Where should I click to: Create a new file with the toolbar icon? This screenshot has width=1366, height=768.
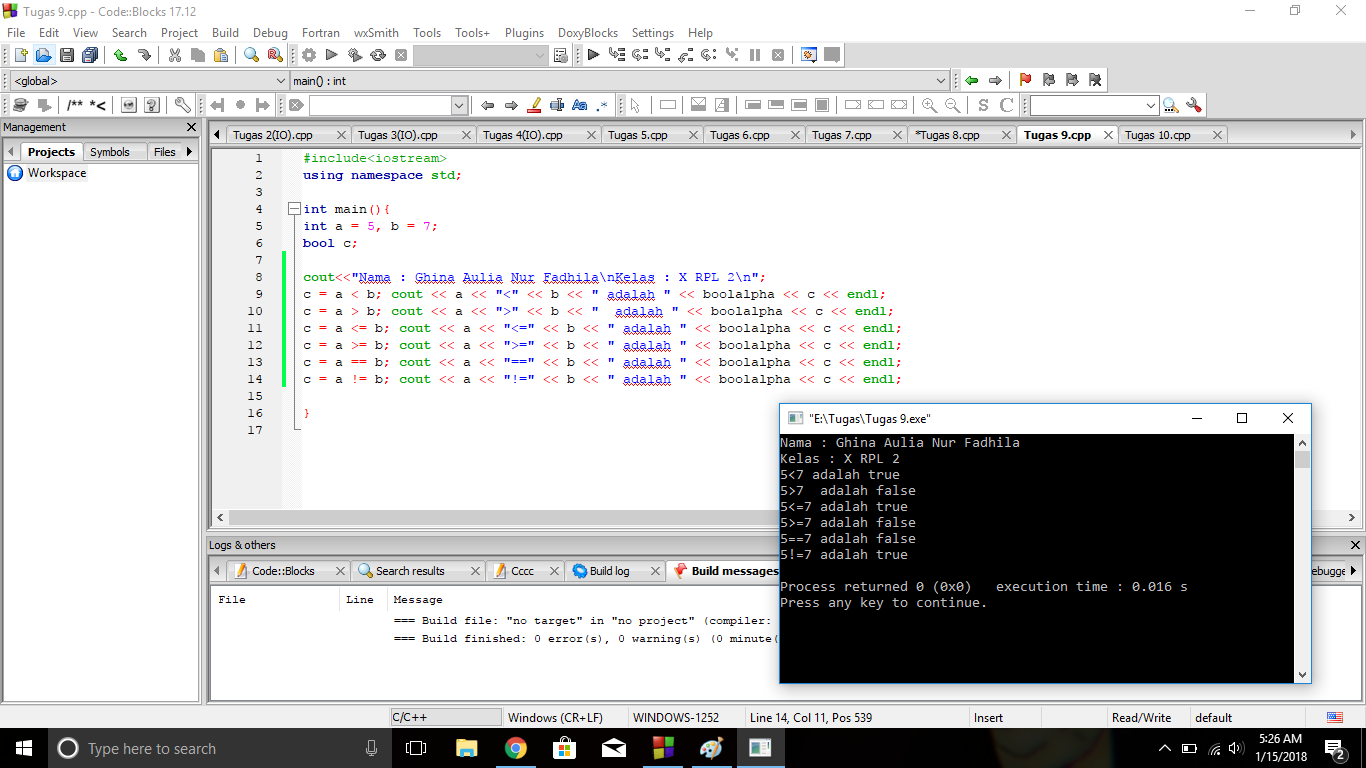pyautogui.click(x=20, y=56)
